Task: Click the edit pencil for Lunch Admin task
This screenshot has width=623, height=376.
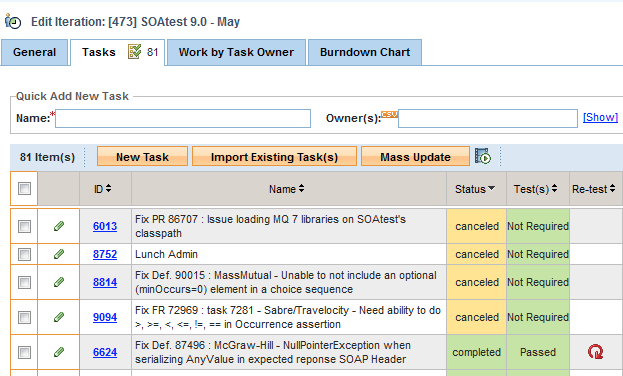Action: click(59, 254)
